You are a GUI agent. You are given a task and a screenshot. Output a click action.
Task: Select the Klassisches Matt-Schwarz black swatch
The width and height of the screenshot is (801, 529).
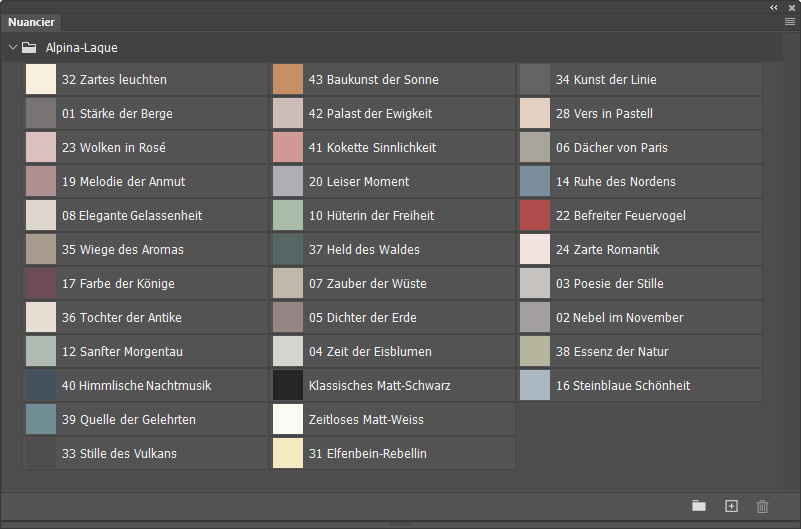point(288,385)
